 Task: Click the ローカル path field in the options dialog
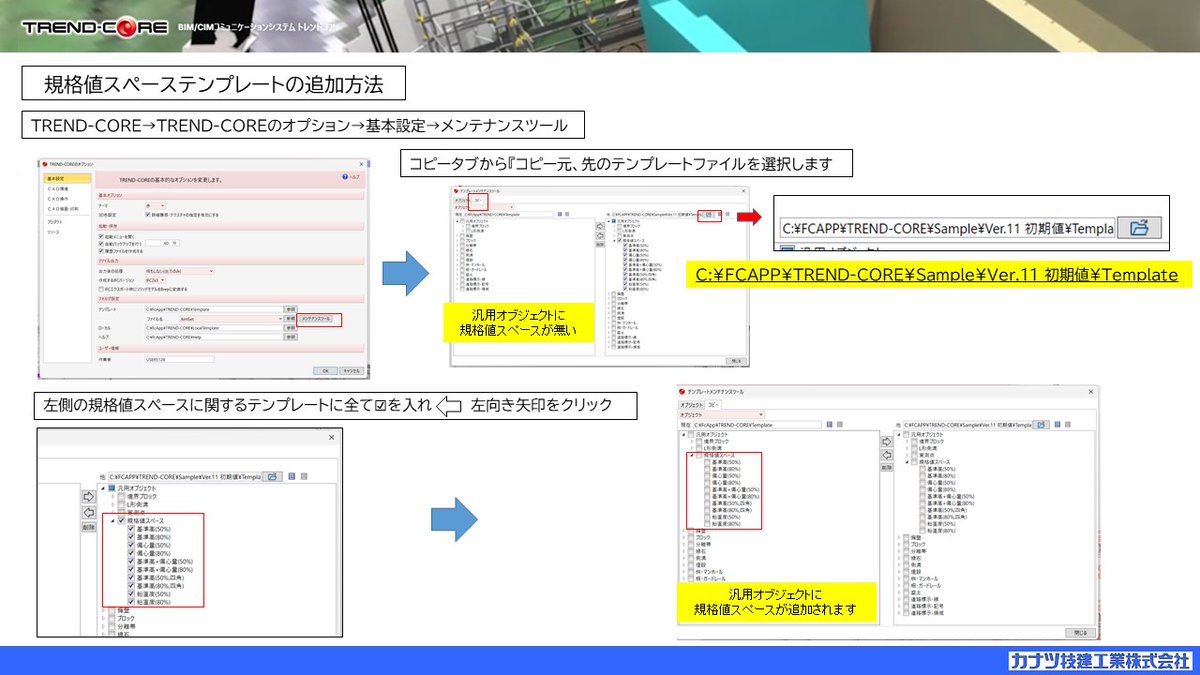tap(214, 328)
